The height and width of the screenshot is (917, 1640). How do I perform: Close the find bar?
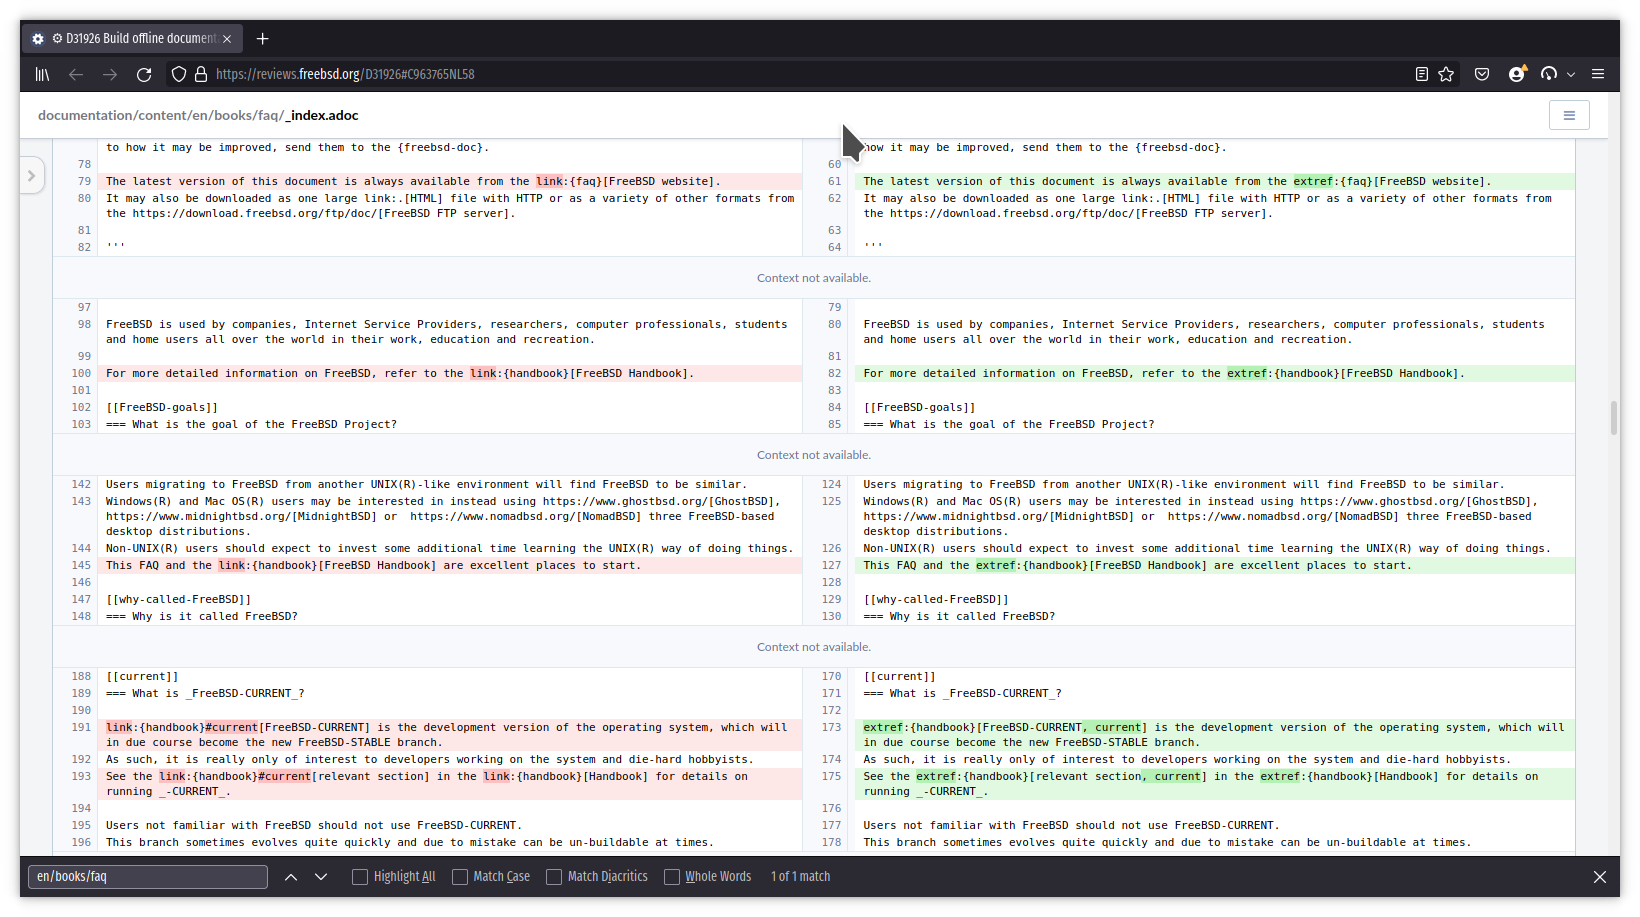click(x=1600, y=877)
